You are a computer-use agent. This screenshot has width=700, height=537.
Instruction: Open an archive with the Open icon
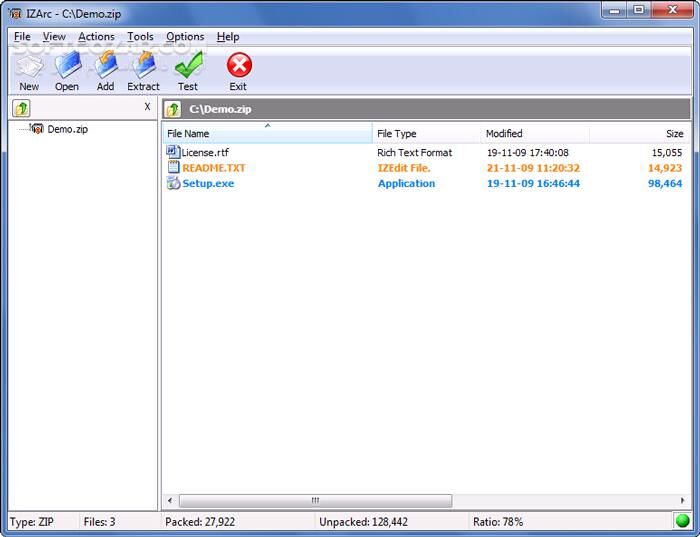point(67,68)
